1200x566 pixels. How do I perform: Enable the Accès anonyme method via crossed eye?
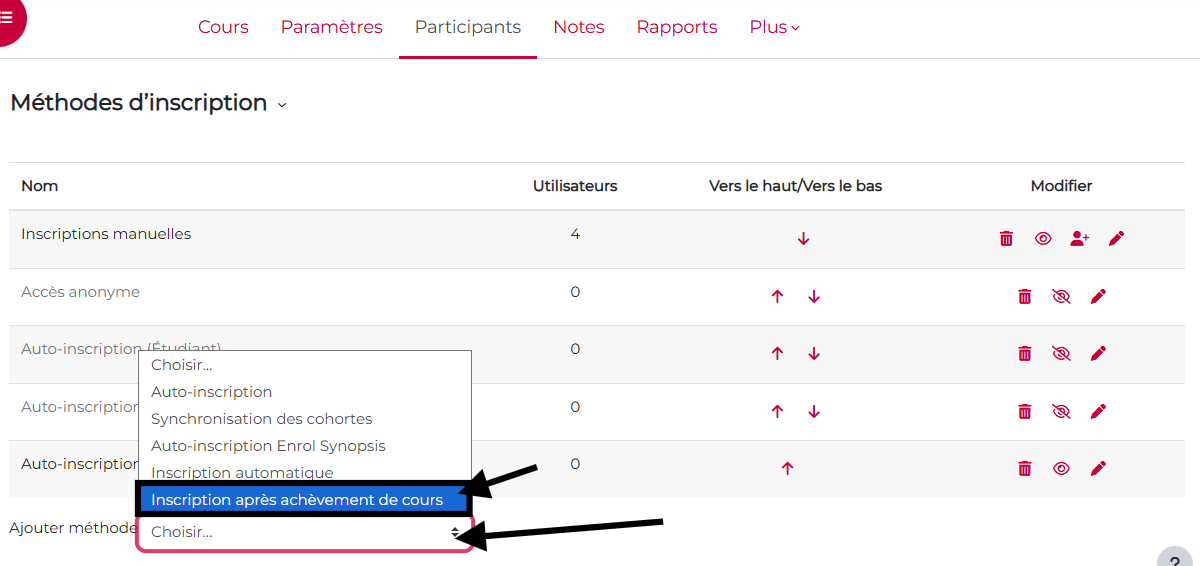point(1061,296)
